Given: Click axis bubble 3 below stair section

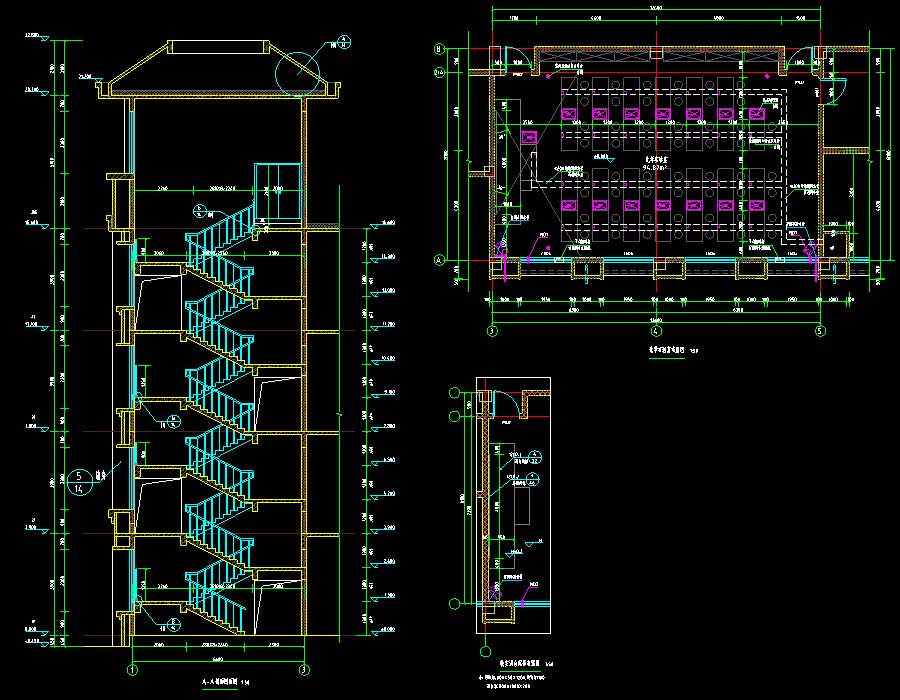Looking at the screenshot, I should pyautogui.click(x=304, y=669).
